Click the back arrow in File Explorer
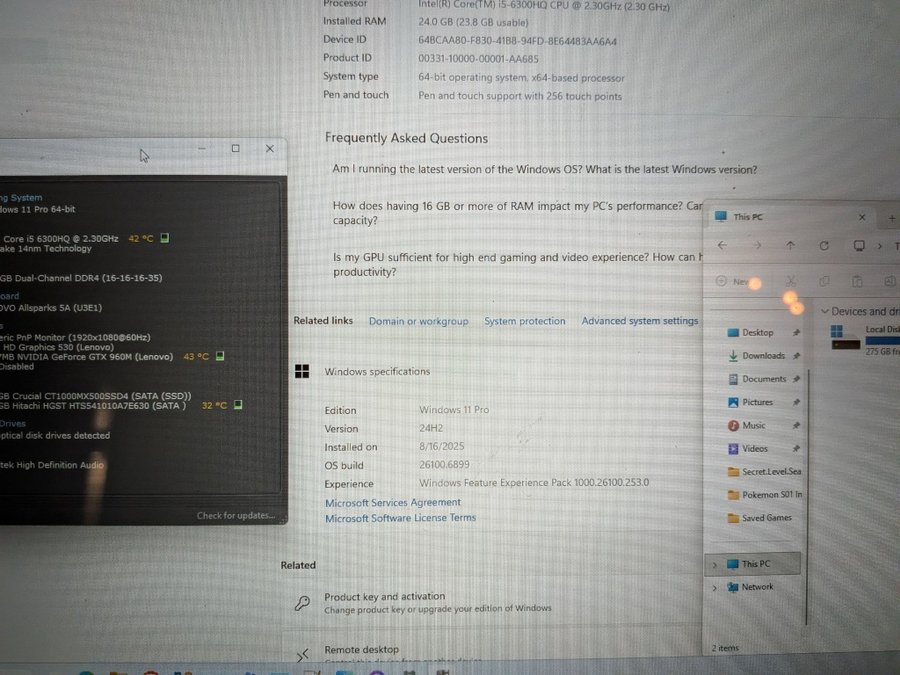Screen dimensions: 900x675 pyautogui.click(x=722, y=246)
